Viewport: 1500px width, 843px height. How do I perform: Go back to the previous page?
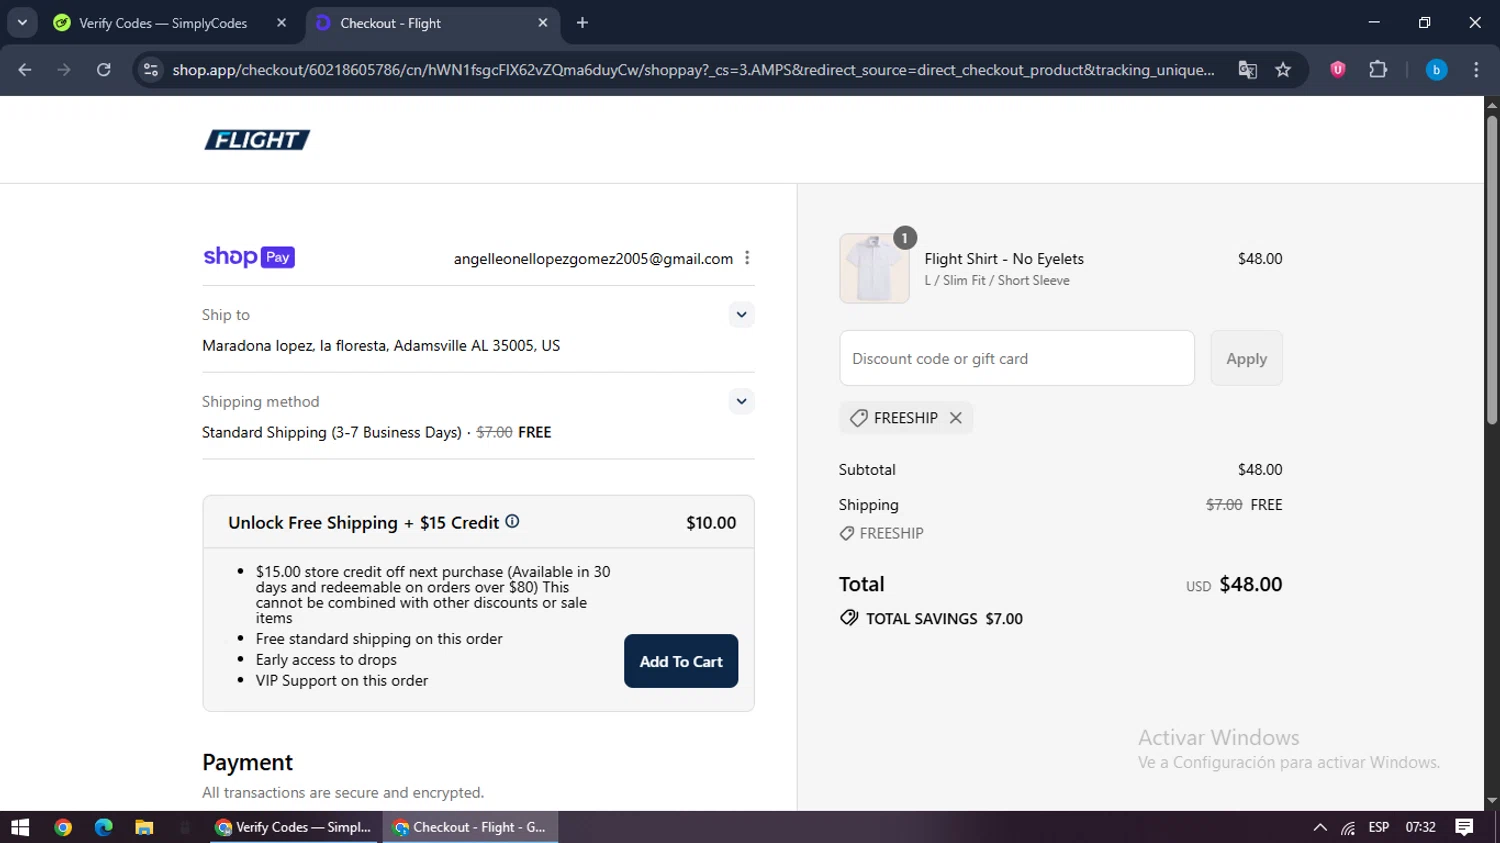click(25, 69)
